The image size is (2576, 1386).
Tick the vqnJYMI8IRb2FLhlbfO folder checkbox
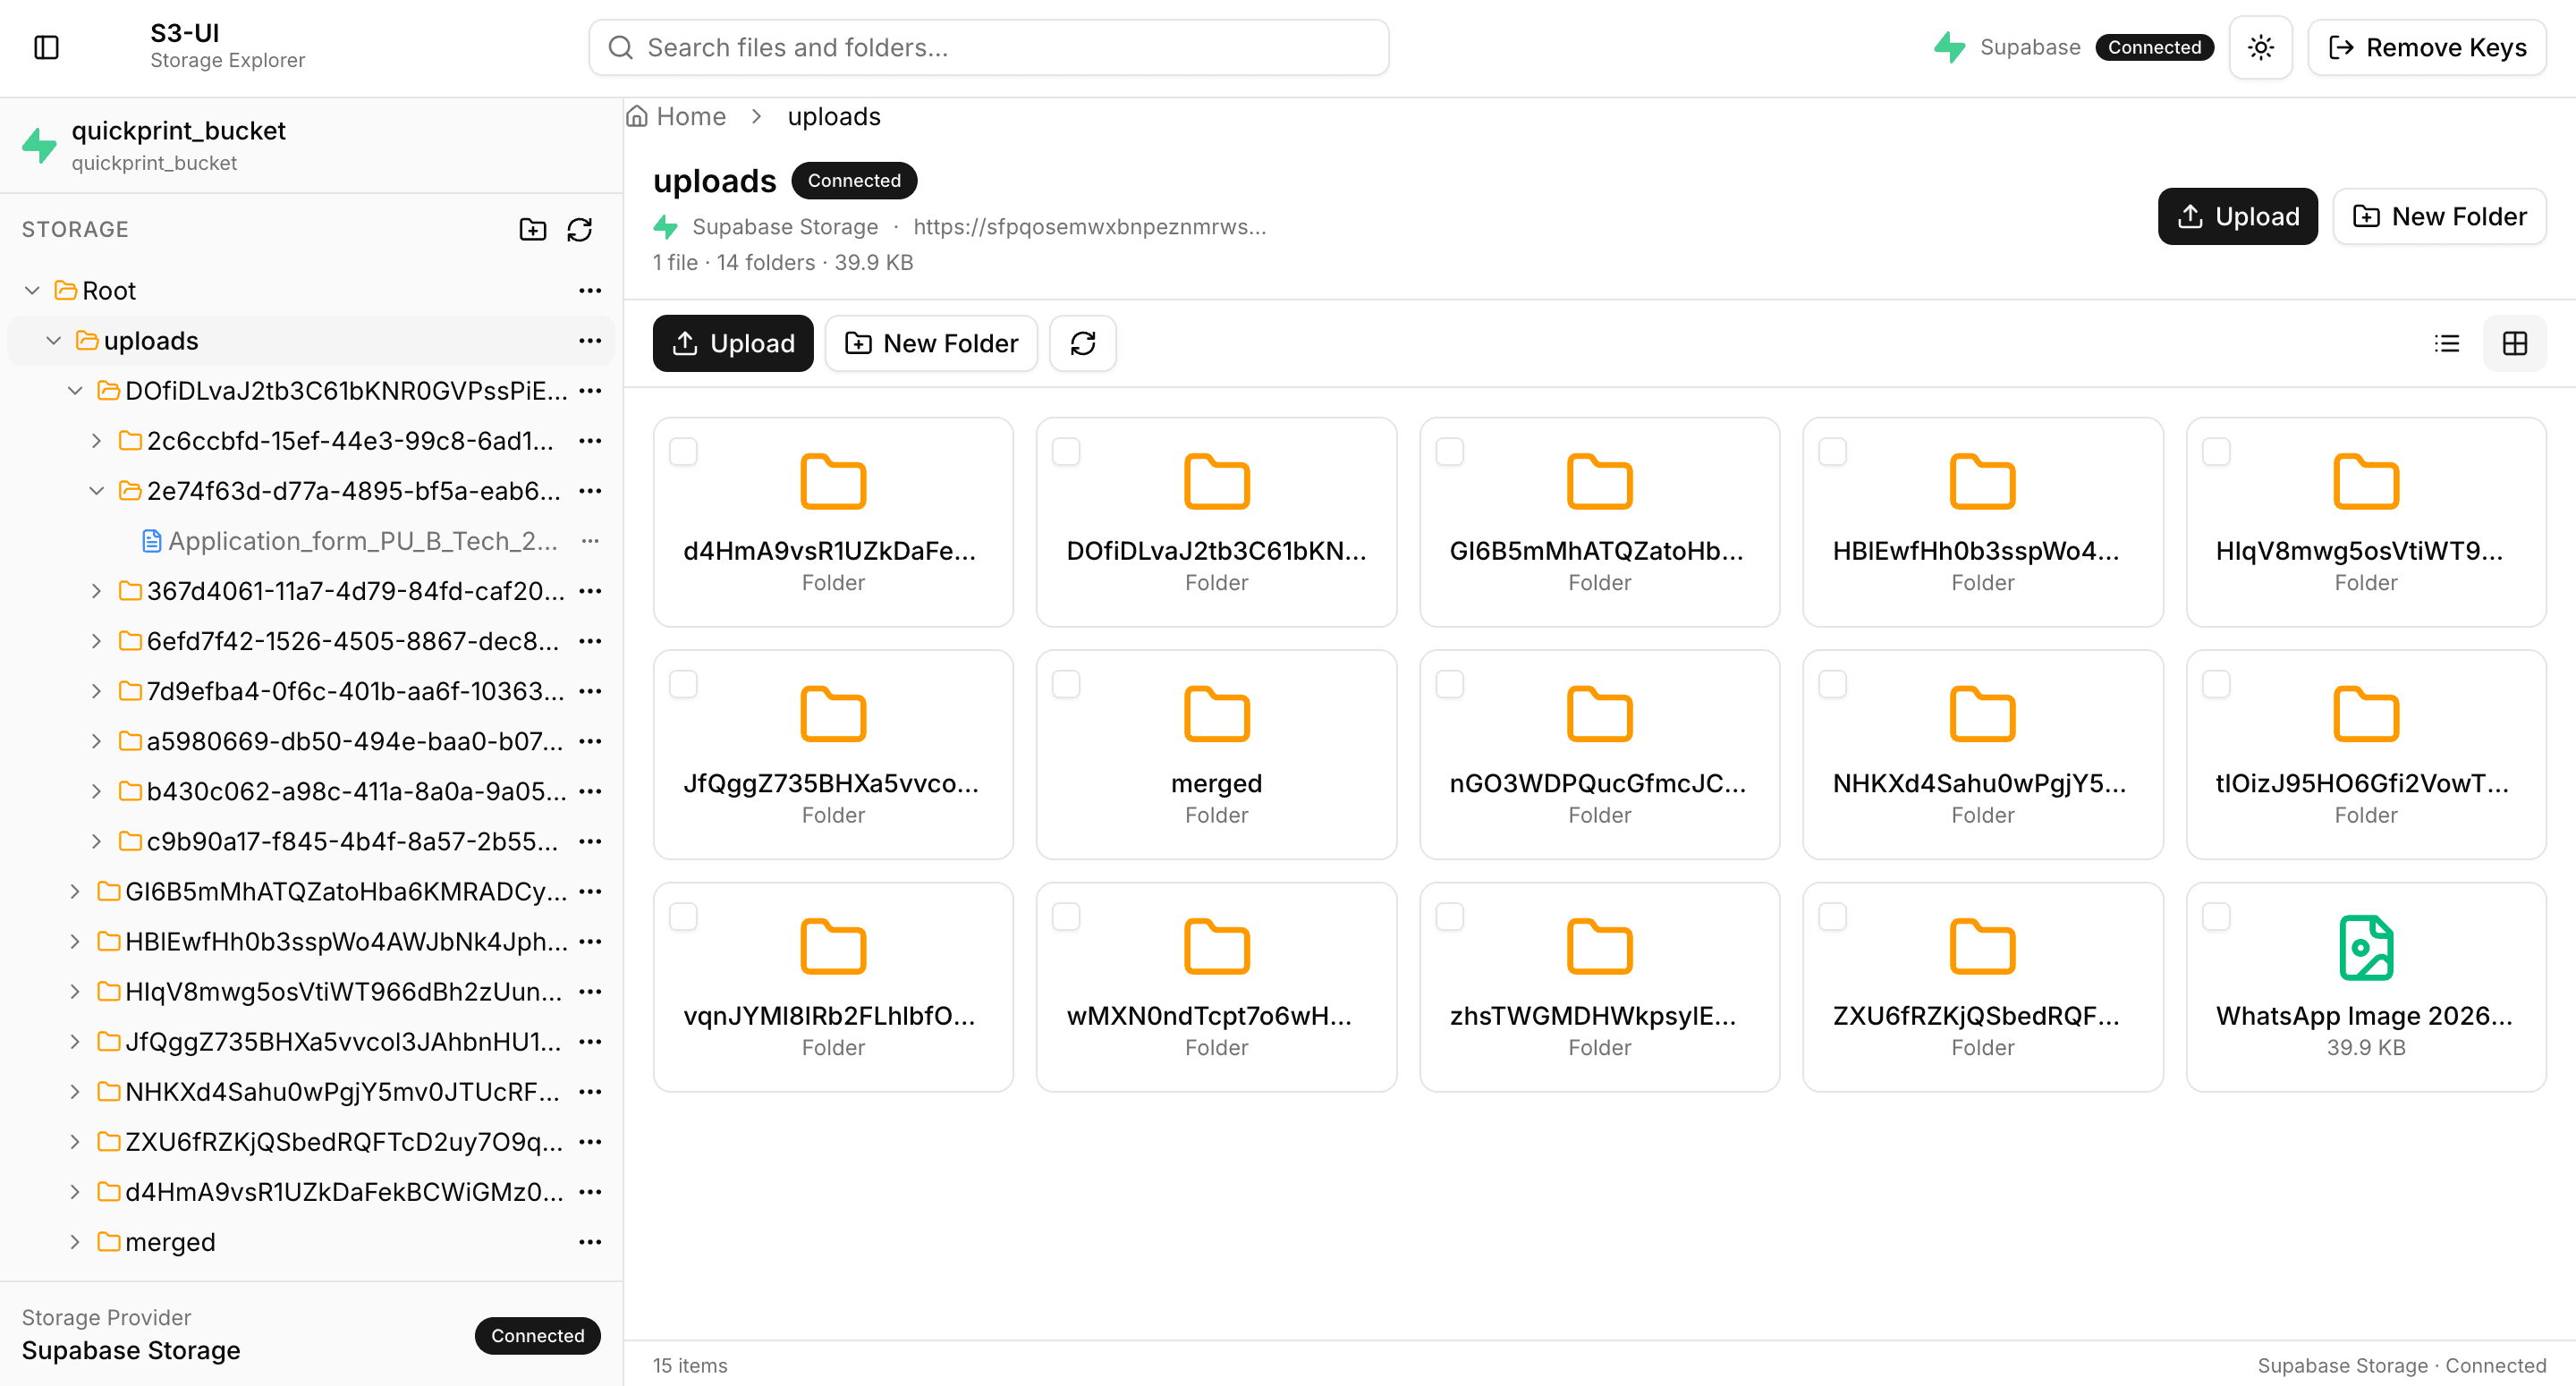(683, 916)
